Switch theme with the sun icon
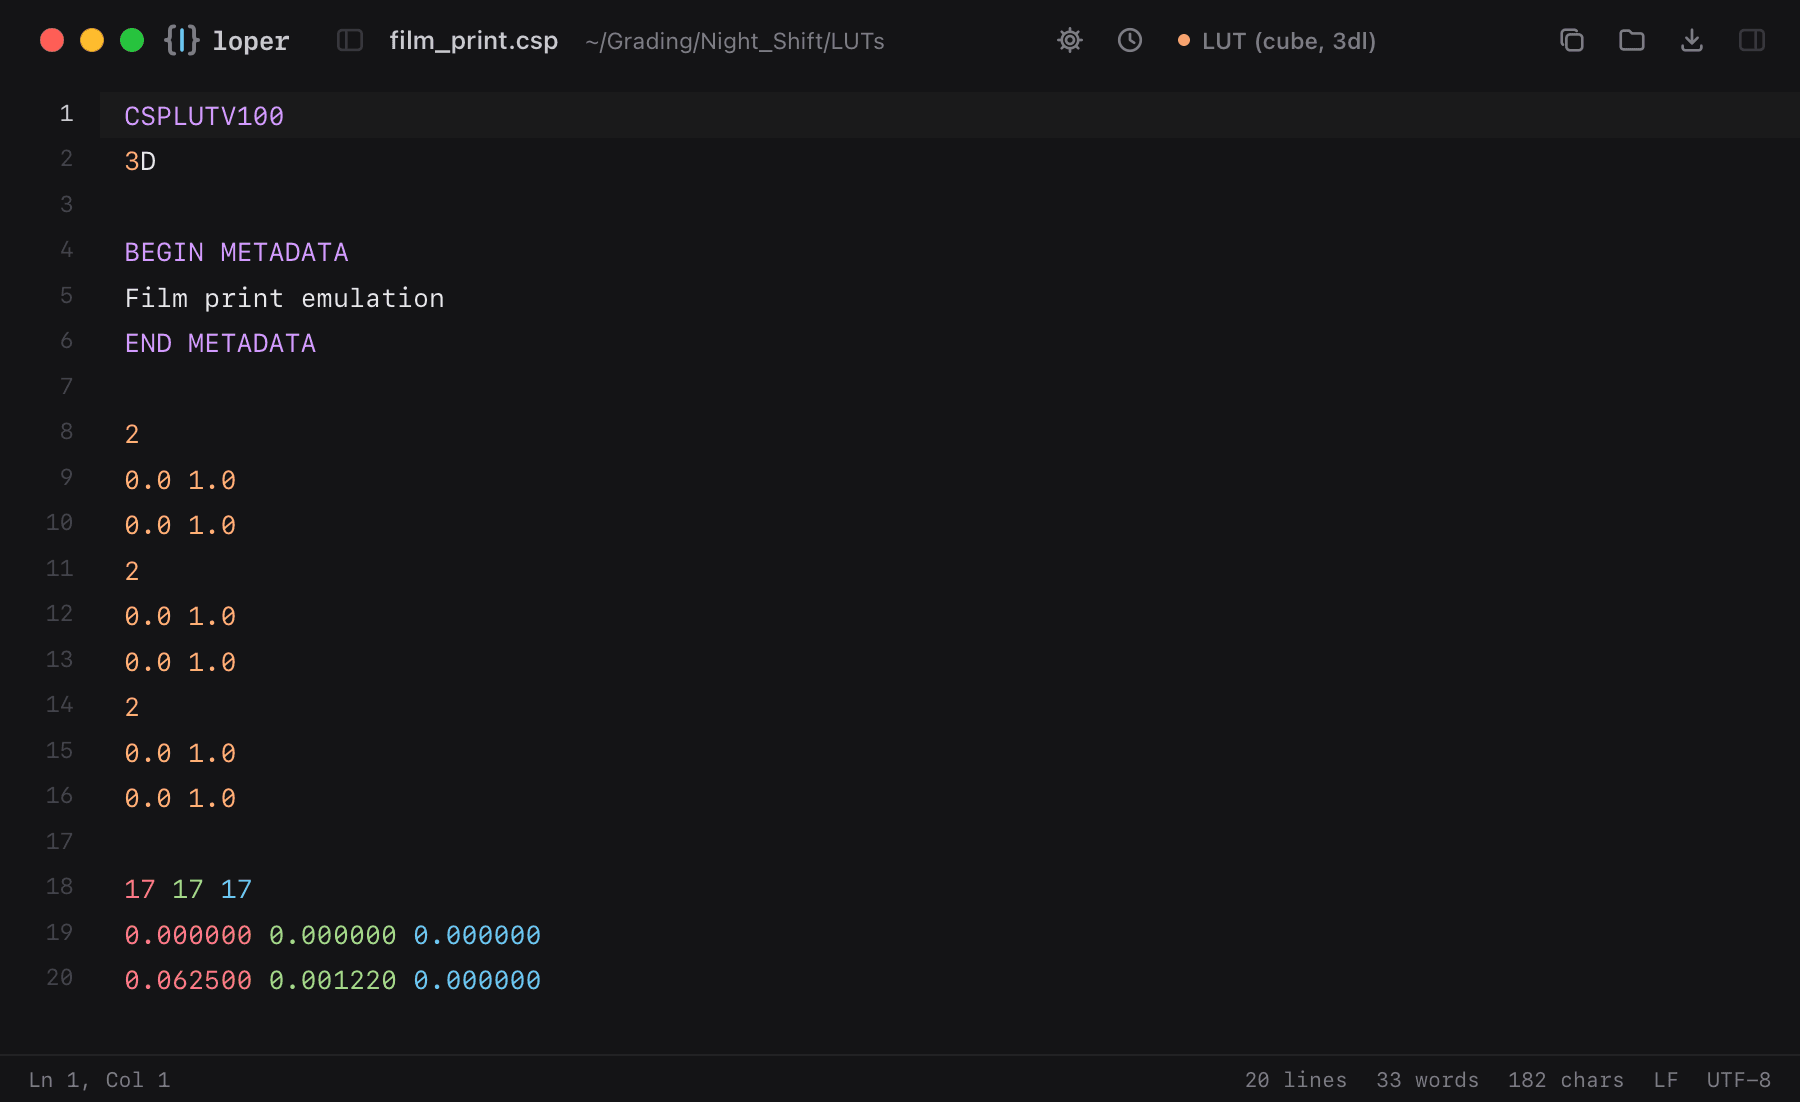The image size is (1800, 1102). 1070,40
